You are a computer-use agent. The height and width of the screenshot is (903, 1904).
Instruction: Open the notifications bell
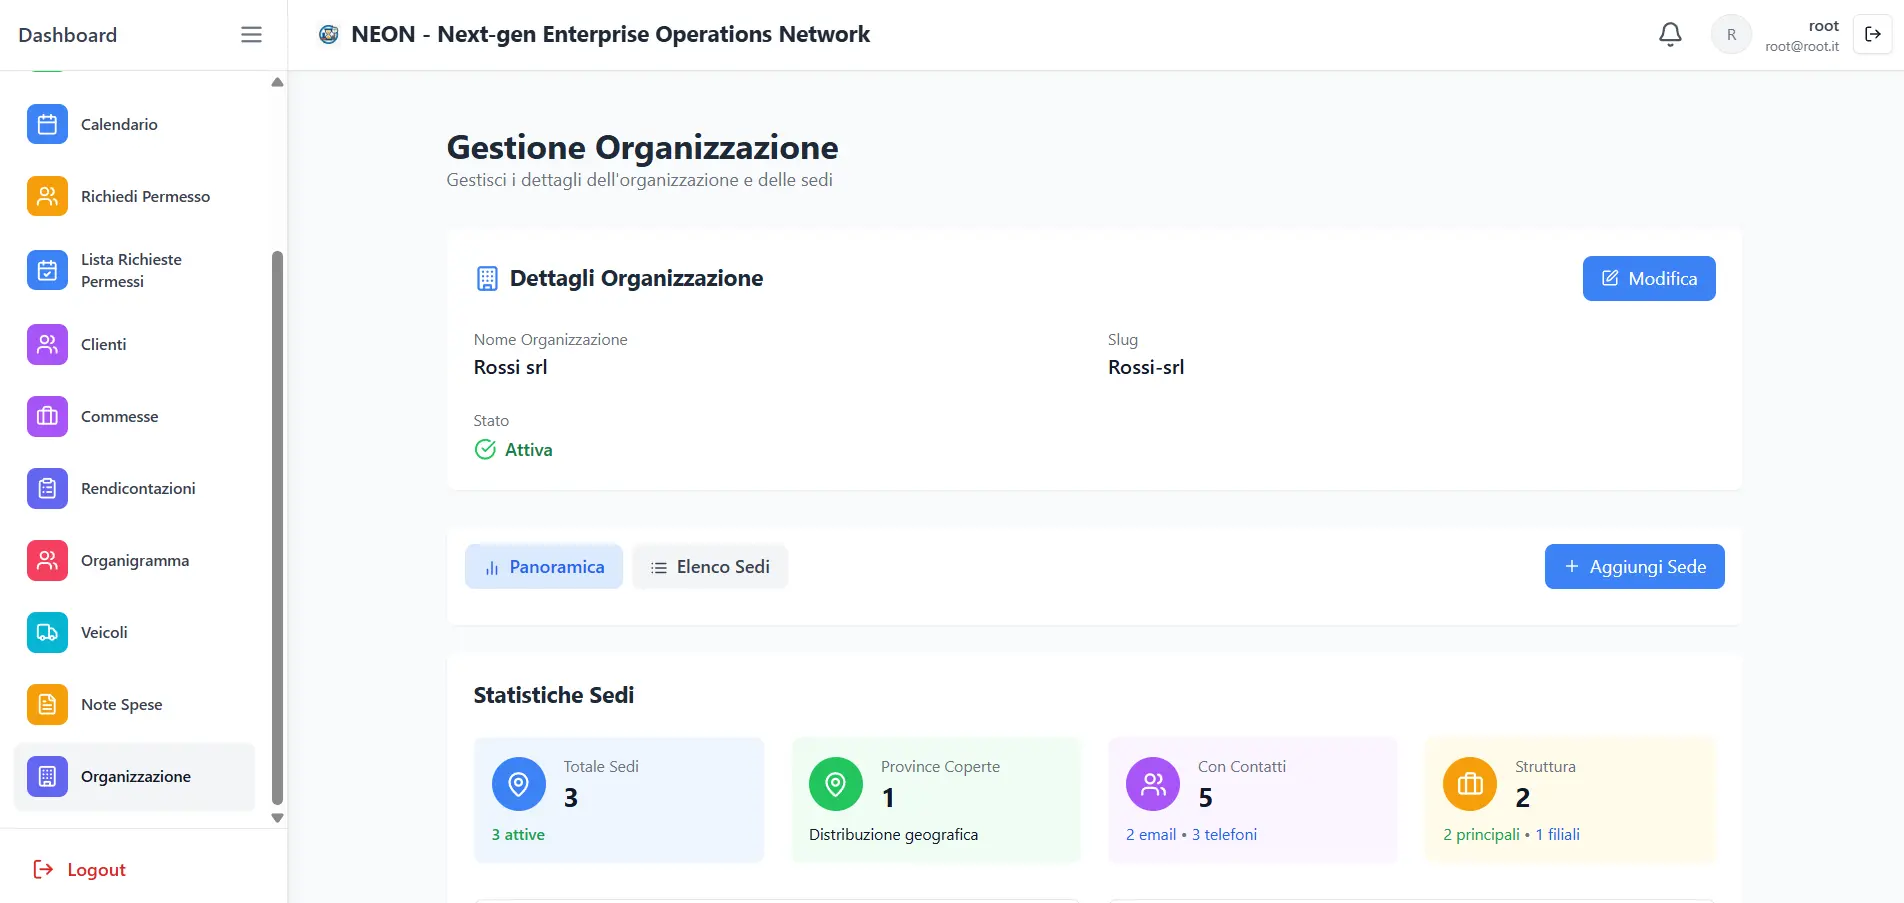[x=1668, y=33]
